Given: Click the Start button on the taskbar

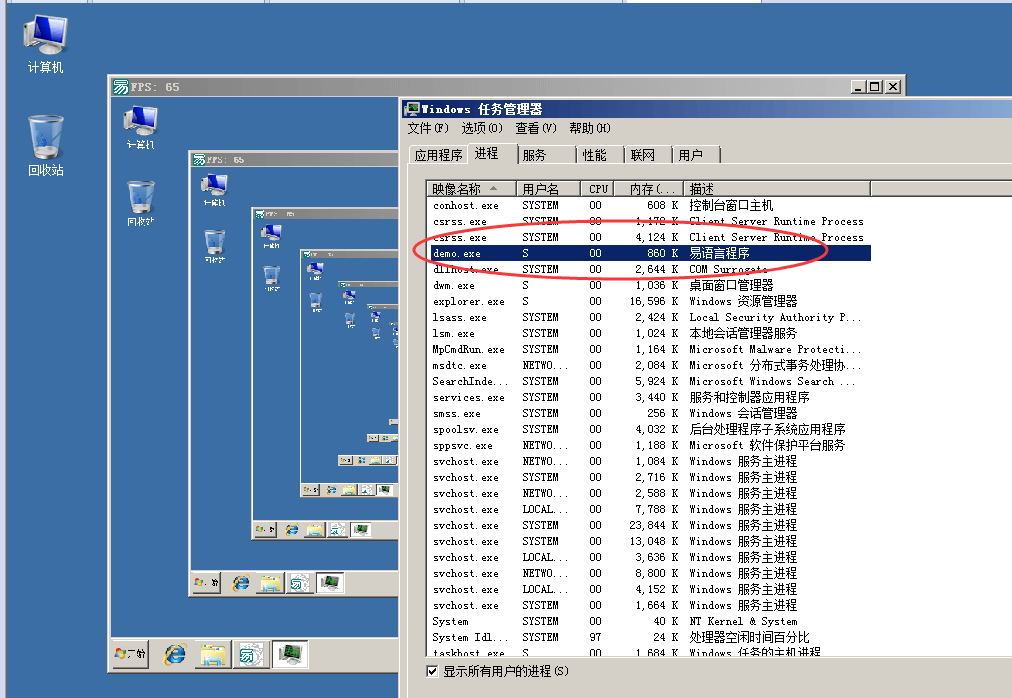Looking at the screenshot, I should click(128, 655).
